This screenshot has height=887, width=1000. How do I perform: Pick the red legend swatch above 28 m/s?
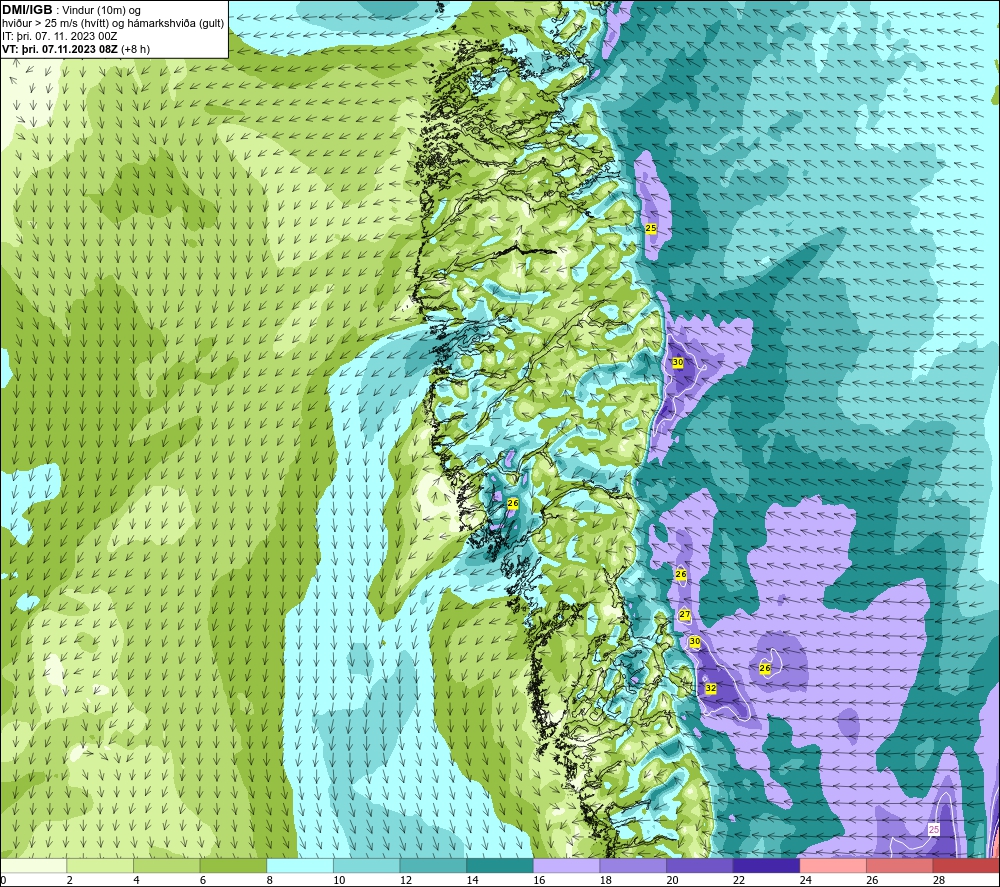[966, 865]
